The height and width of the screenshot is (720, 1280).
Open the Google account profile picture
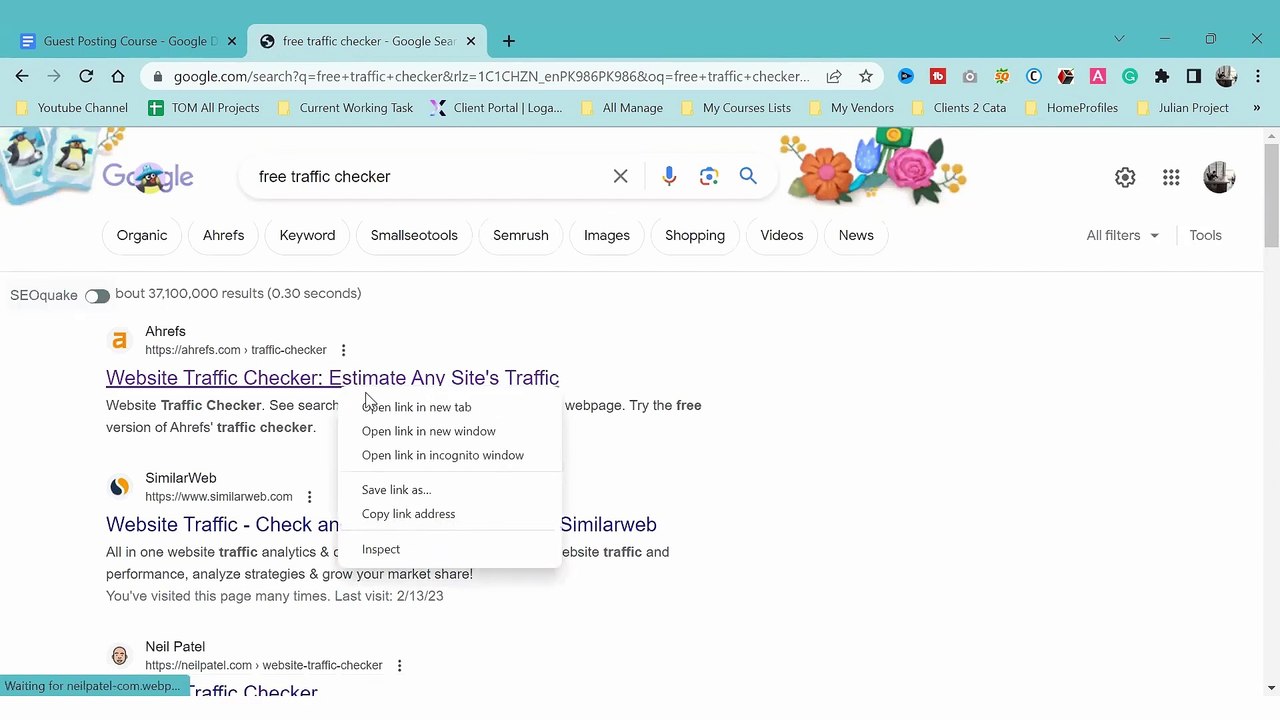pos(1219,177)
